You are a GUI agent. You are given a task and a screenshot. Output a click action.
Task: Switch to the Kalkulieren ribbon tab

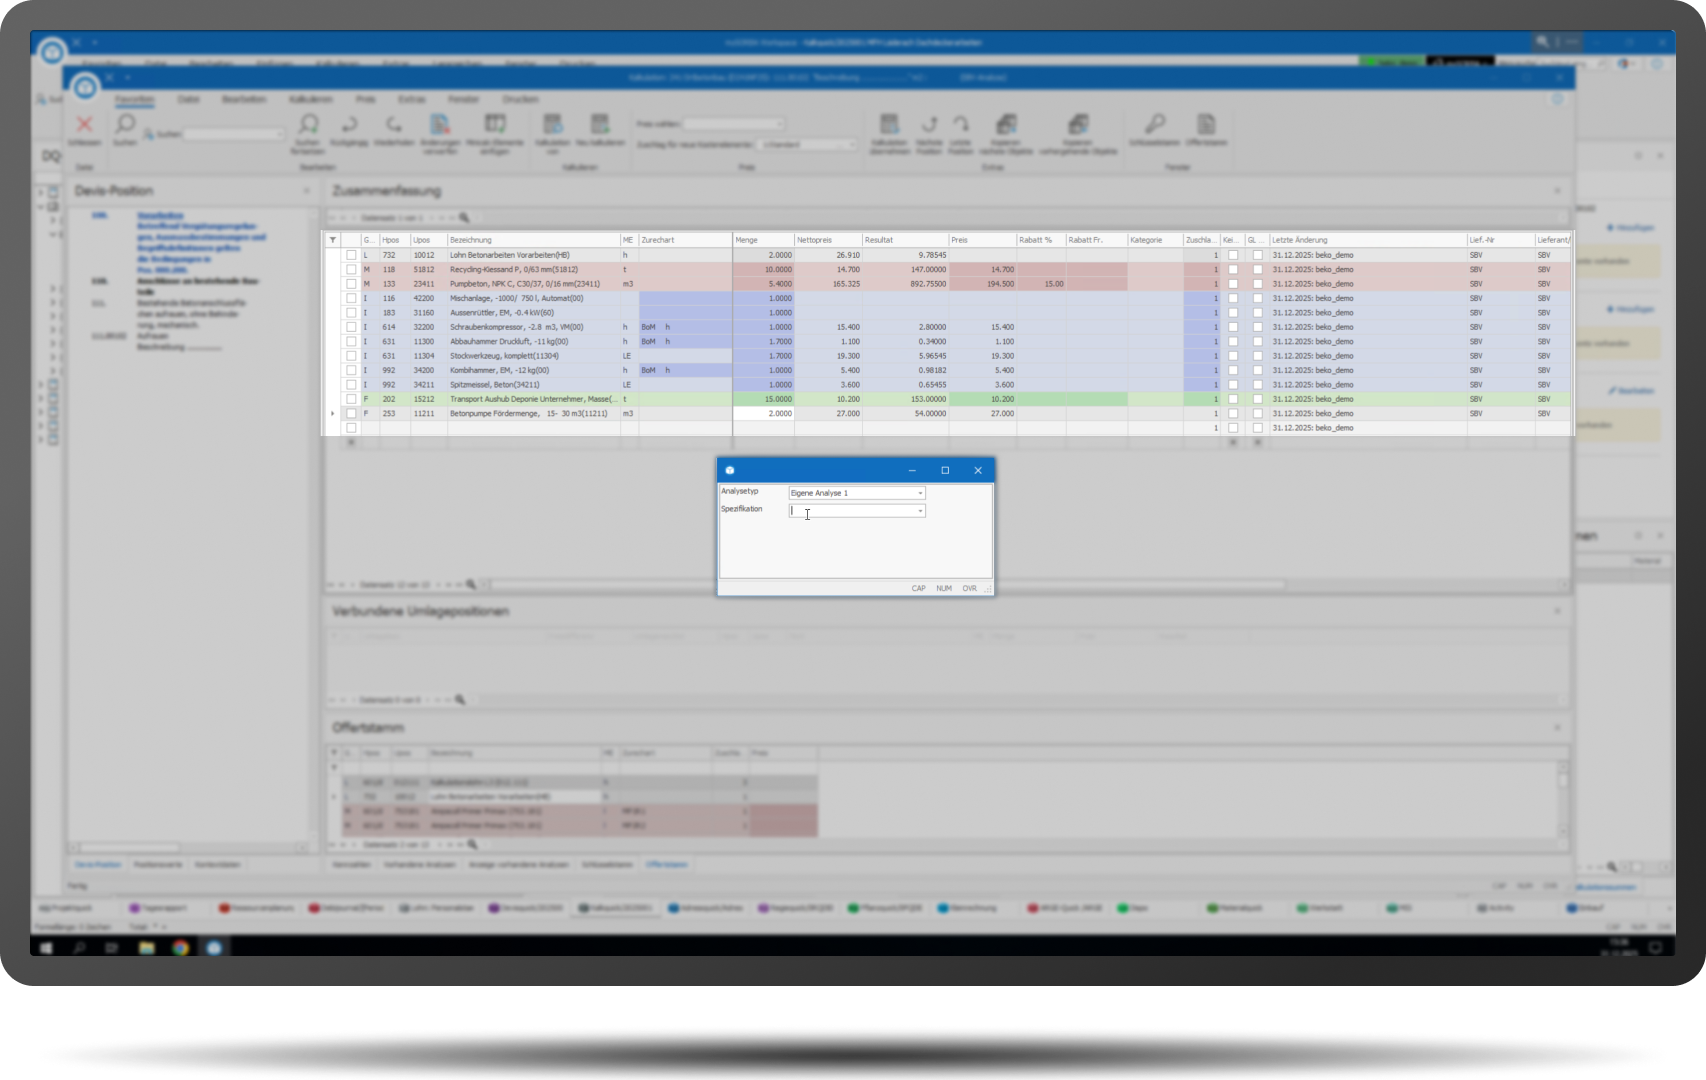tap(310, 99)
